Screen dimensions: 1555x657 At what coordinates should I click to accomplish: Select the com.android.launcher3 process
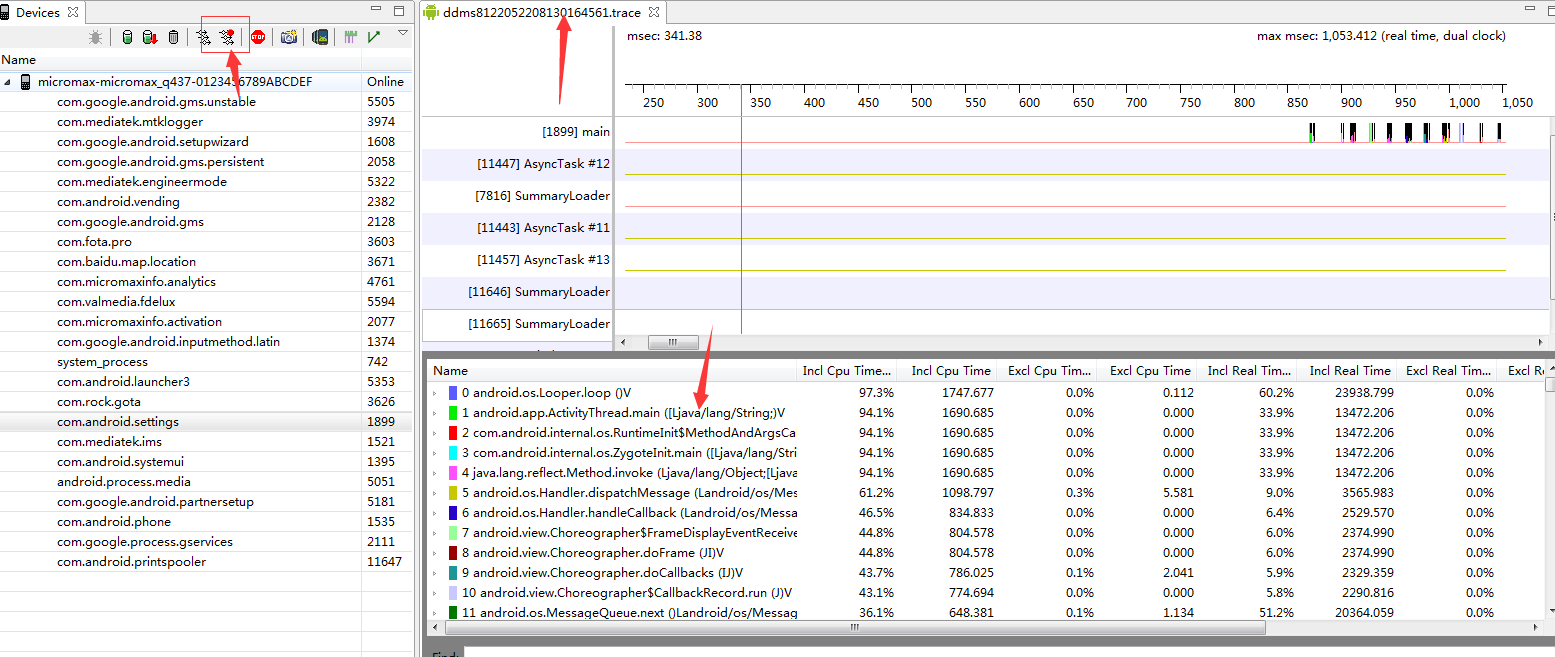tap(206, 382)
